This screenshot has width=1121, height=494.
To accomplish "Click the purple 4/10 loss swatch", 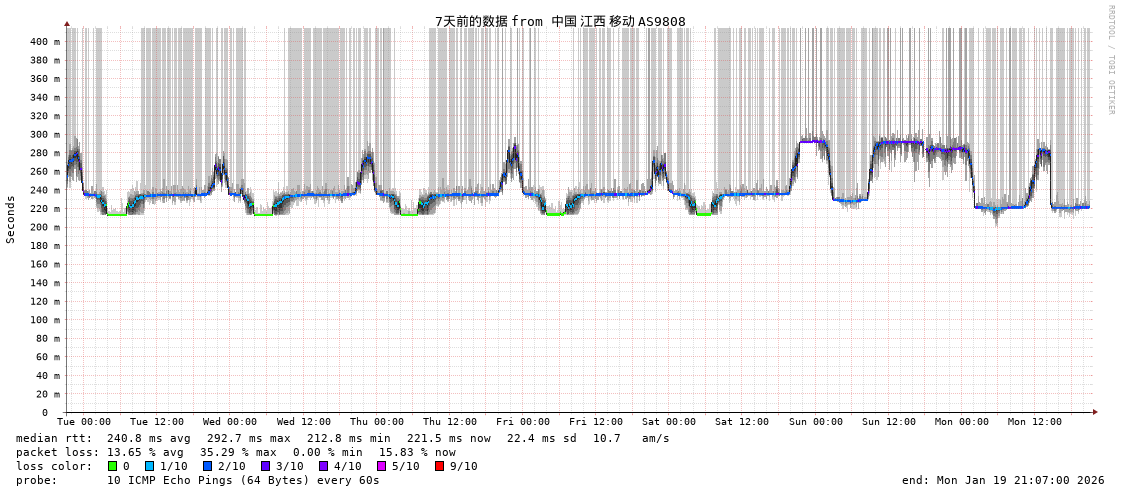I will [x=323, y=466].
